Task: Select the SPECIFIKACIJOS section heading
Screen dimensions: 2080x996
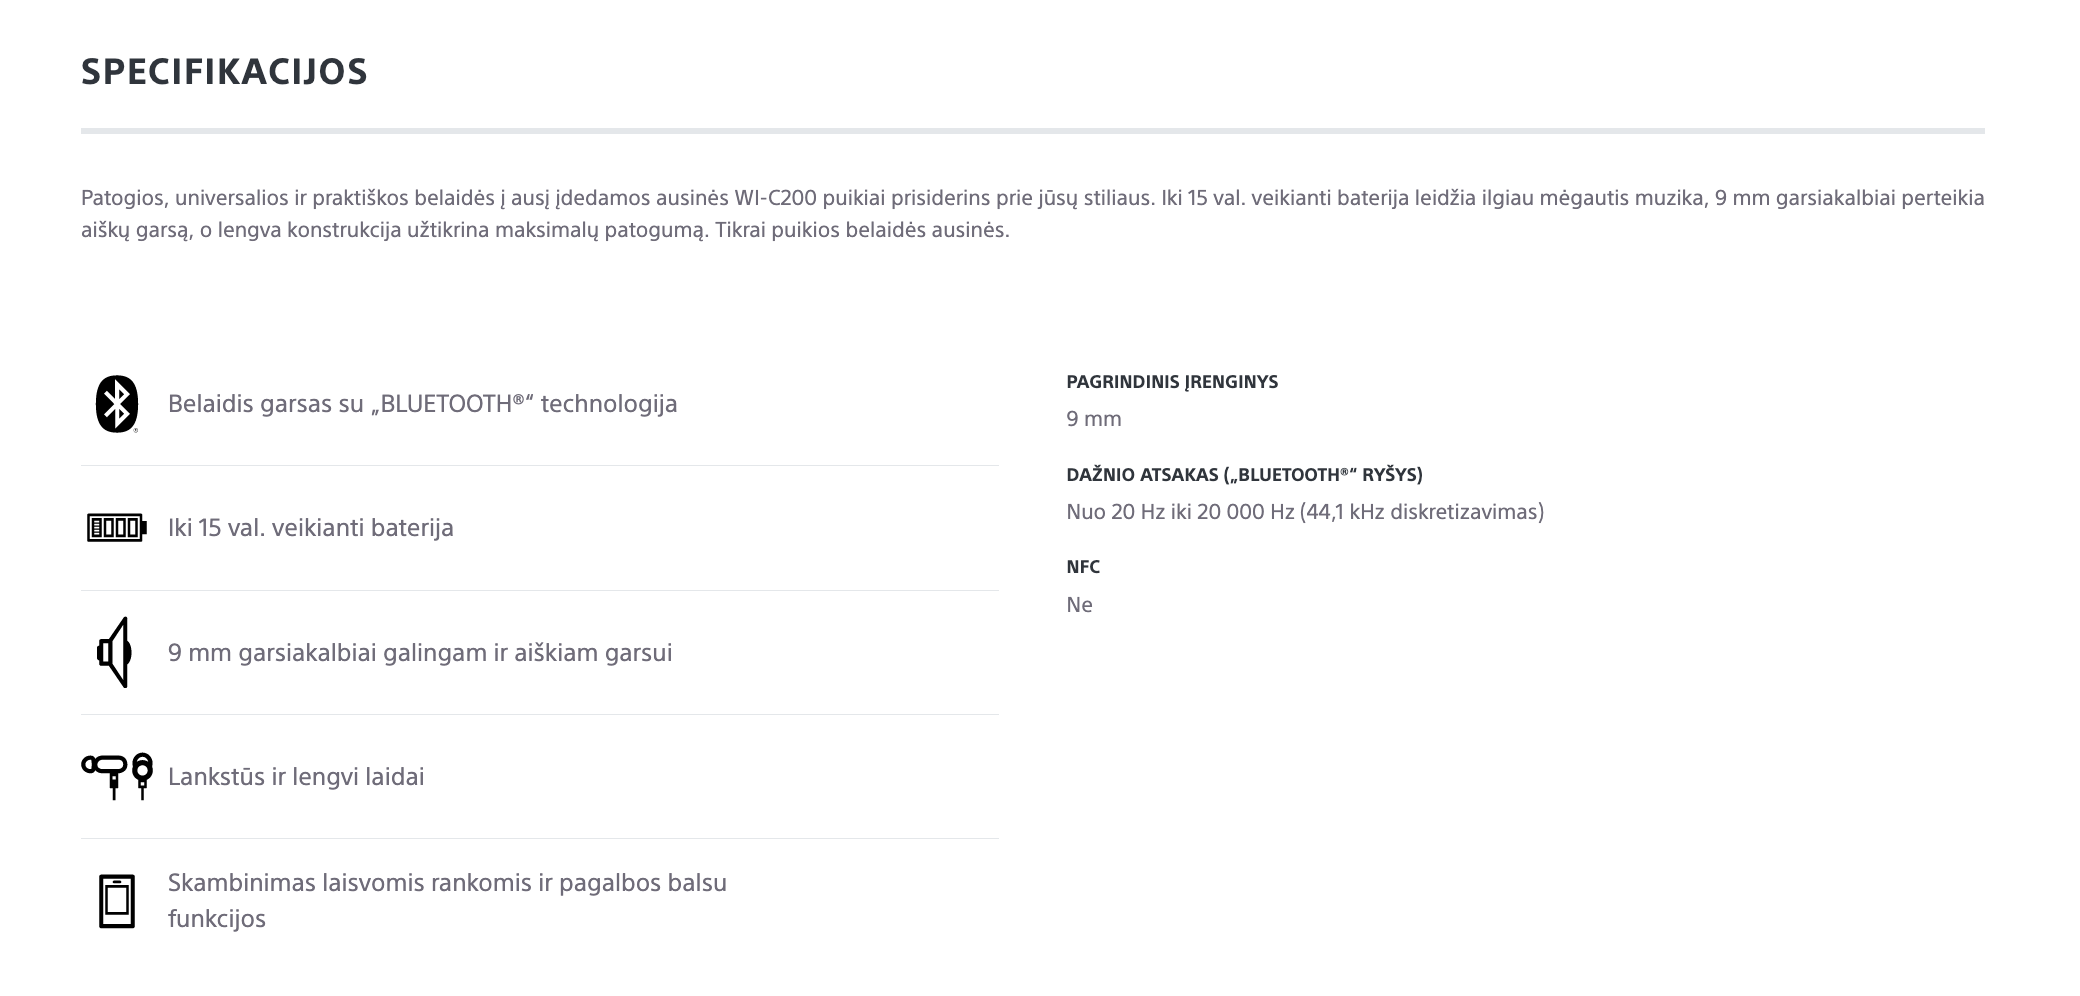Action: tap(224, 72)
